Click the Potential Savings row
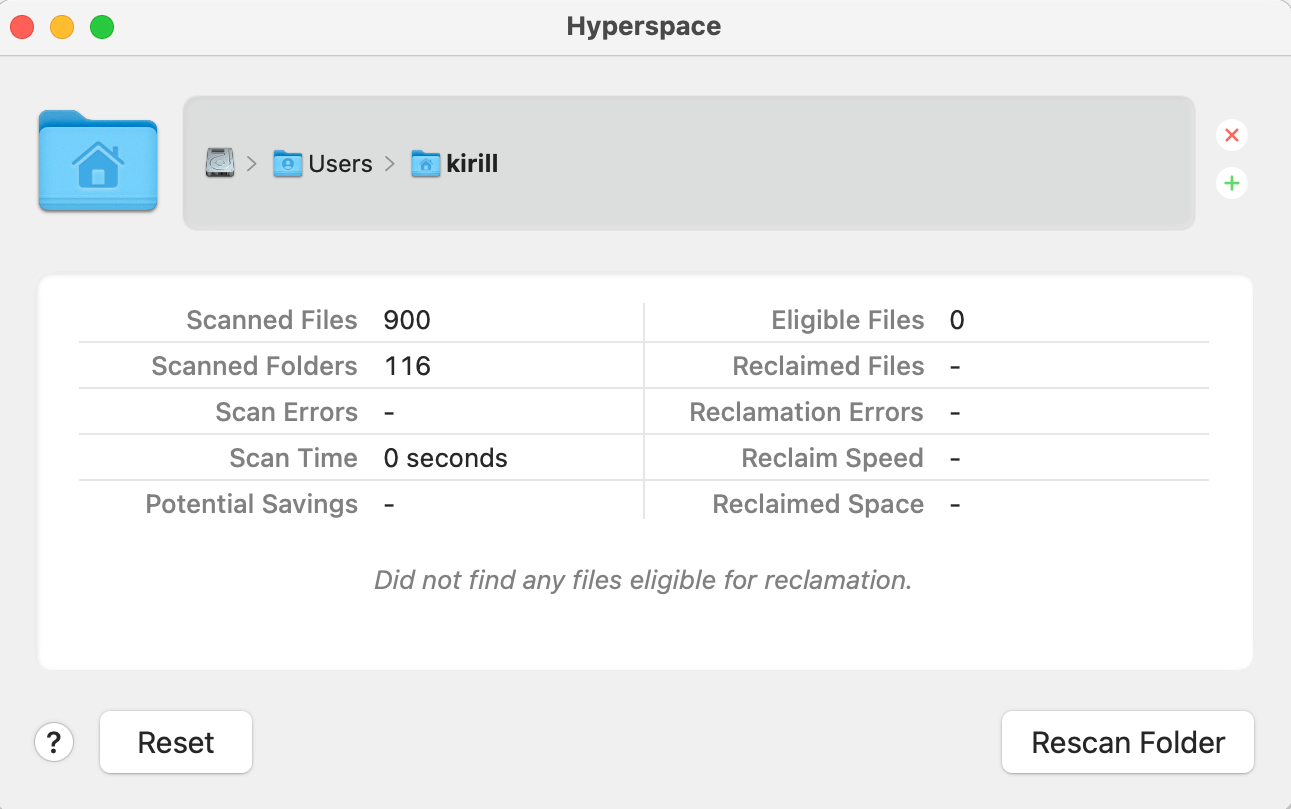The width and height of the screenshot is (1291, 809). pos(251,504)
